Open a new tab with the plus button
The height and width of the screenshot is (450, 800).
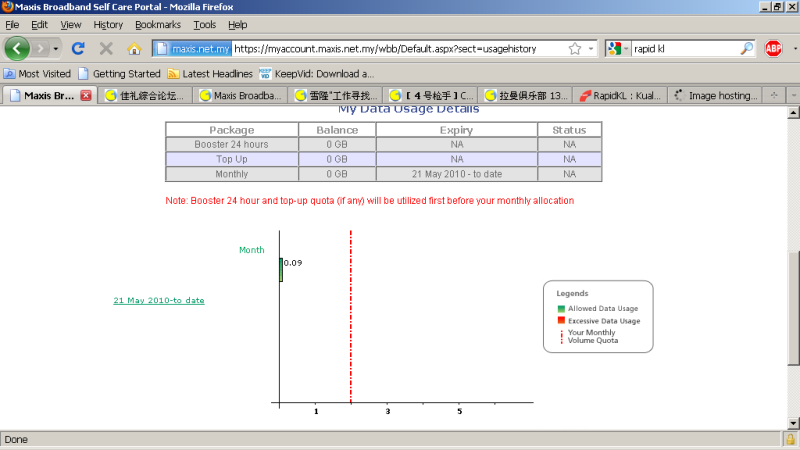click(774, 95)
